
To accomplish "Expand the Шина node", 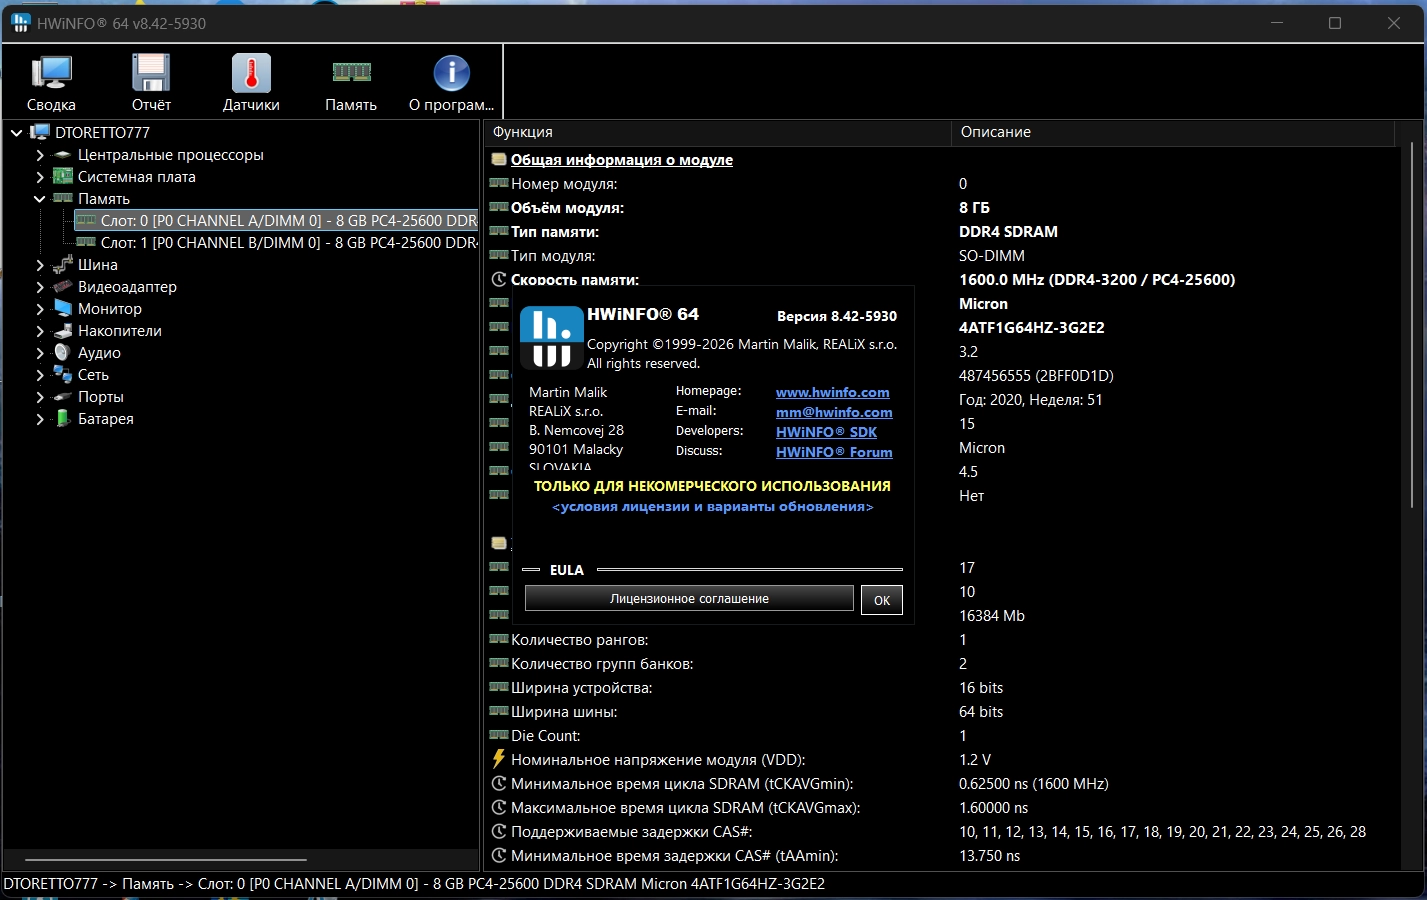I will (40, 265).
